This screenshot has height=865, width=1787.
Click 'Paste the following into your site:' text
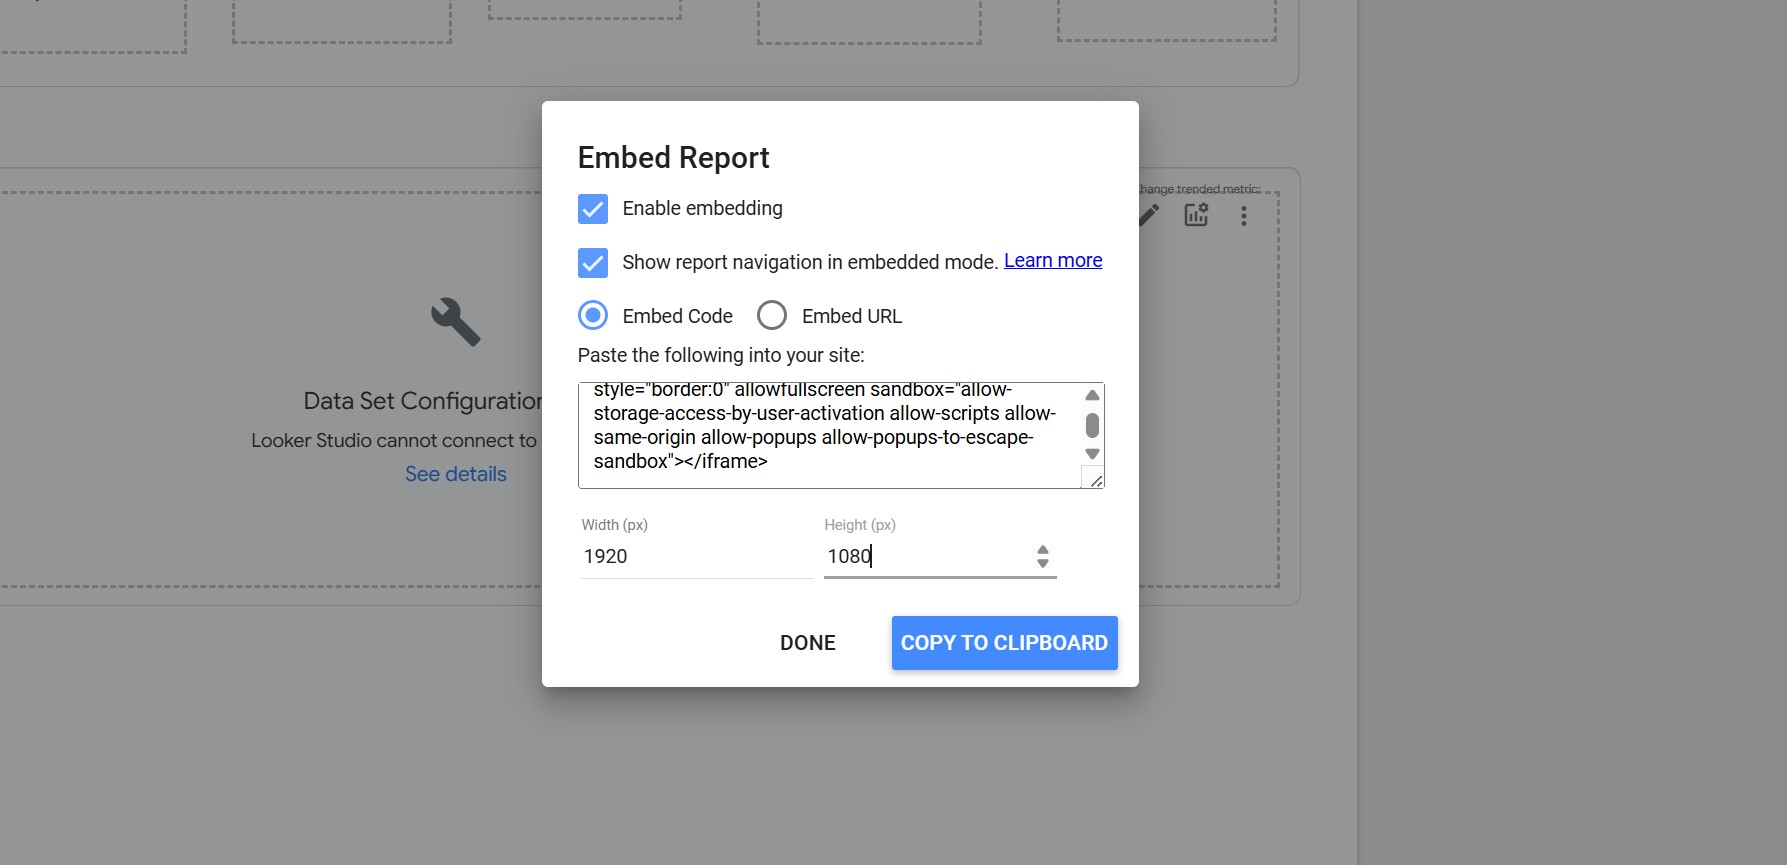point(721,355)
